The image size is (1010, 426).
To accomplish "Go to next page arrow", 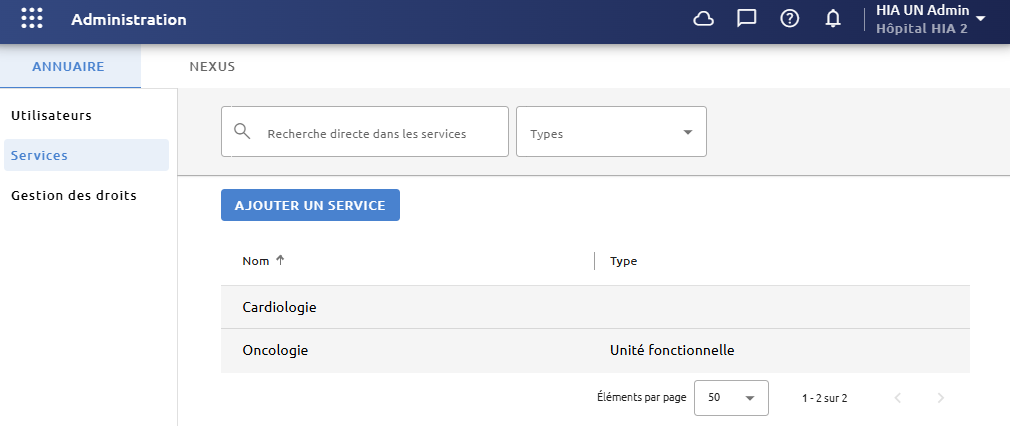I will 940,398.
